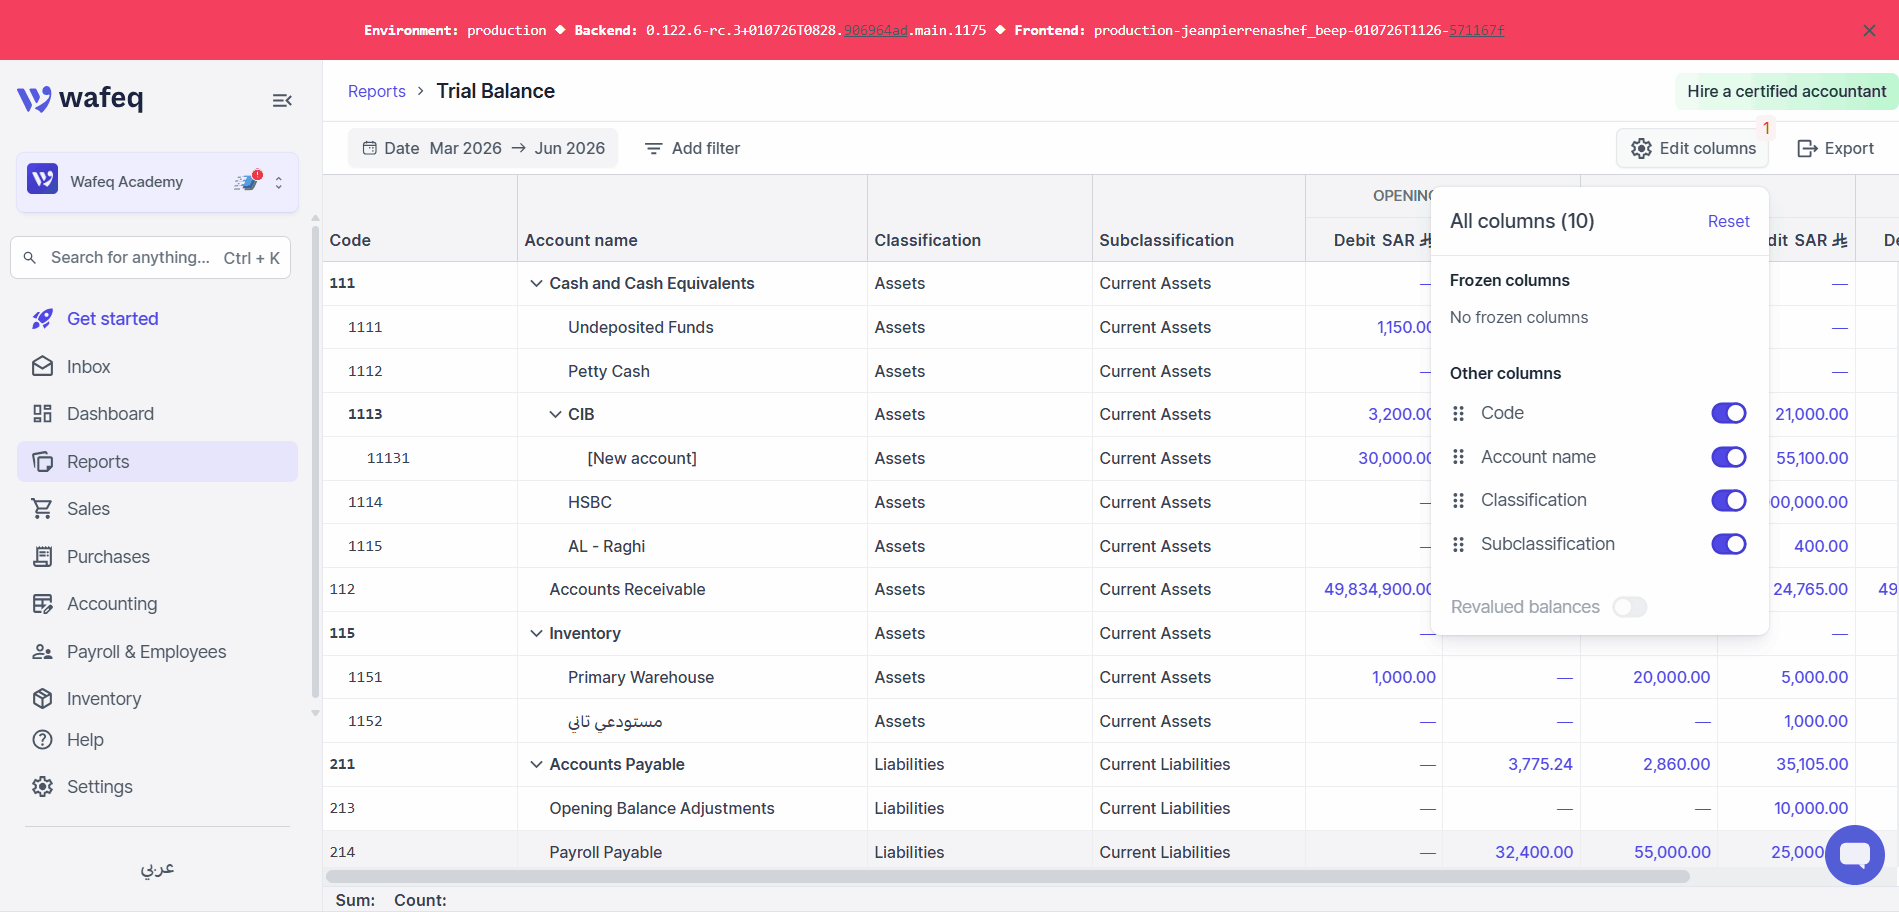The height and width of the screenshot is (912, 1899).
Task: Collapse Cash and Cash Equivalents row
Action: click(536, 284)
